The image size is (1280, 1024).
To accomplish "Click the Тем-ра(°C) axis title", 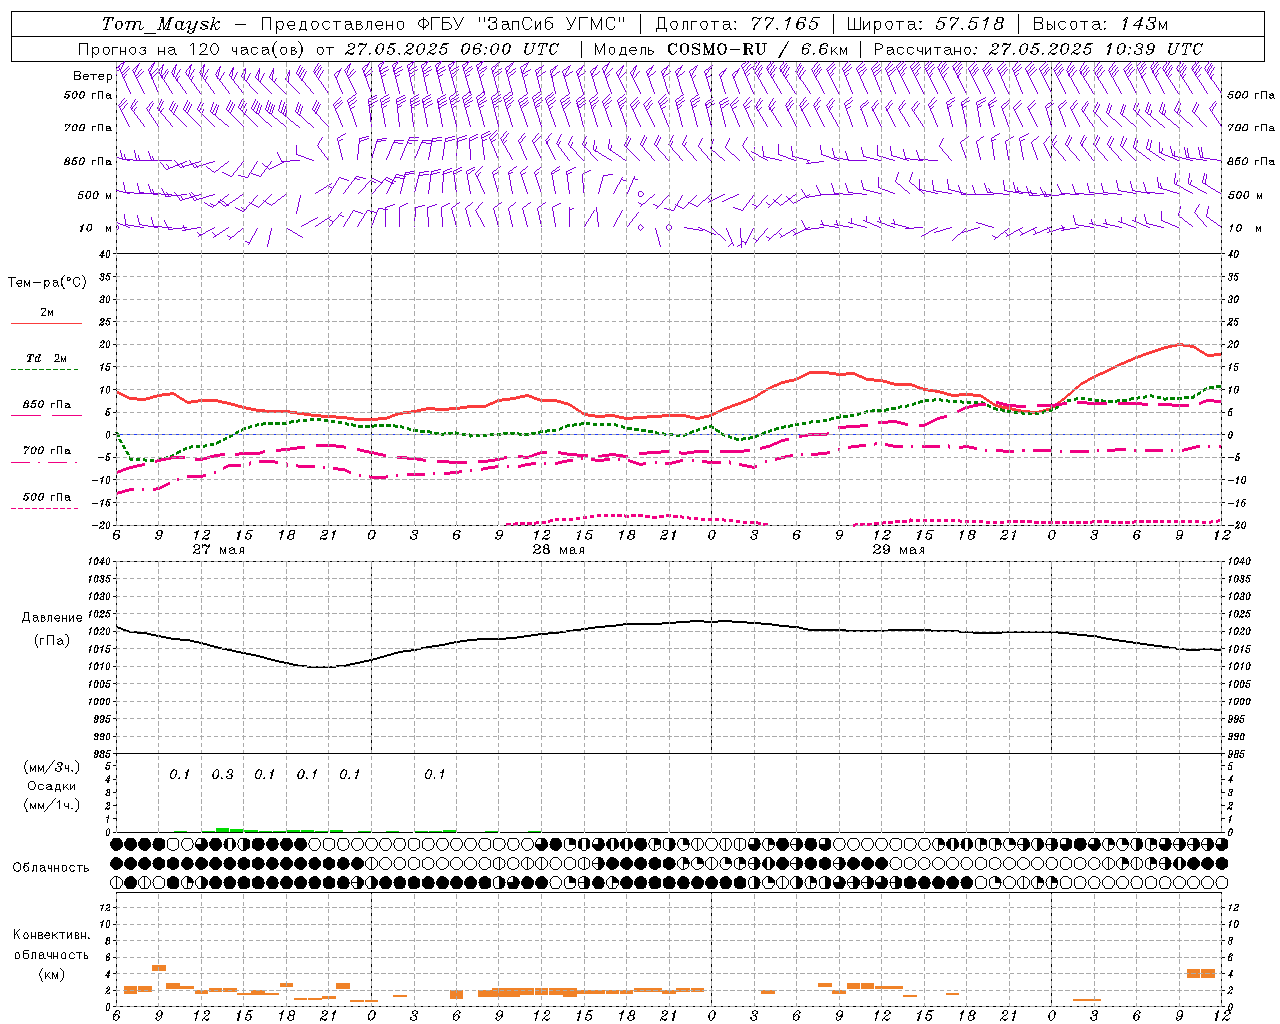I will click(47, 283).
